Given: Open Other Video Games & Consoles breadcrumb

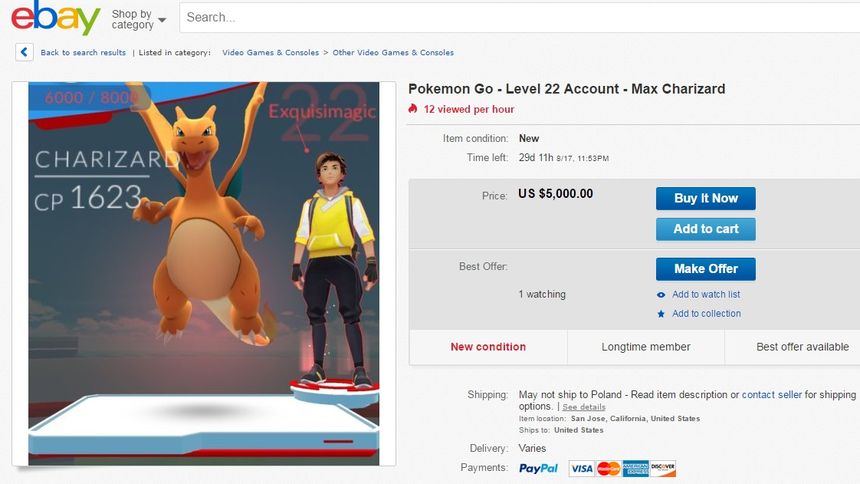Looking at the screenshot, I should [393, 53].
